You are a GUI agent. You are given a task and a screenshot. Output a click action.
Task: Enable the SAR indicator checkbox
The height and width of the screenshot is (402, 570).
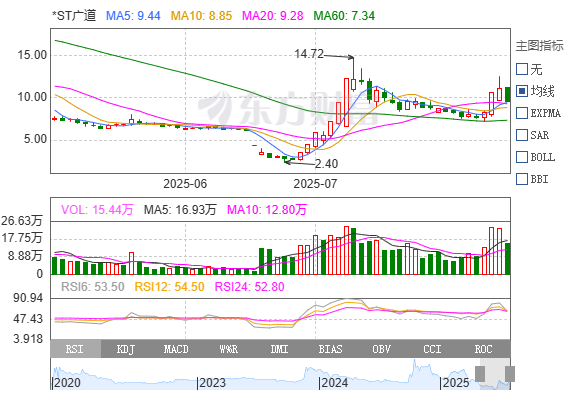click(522, 135)
